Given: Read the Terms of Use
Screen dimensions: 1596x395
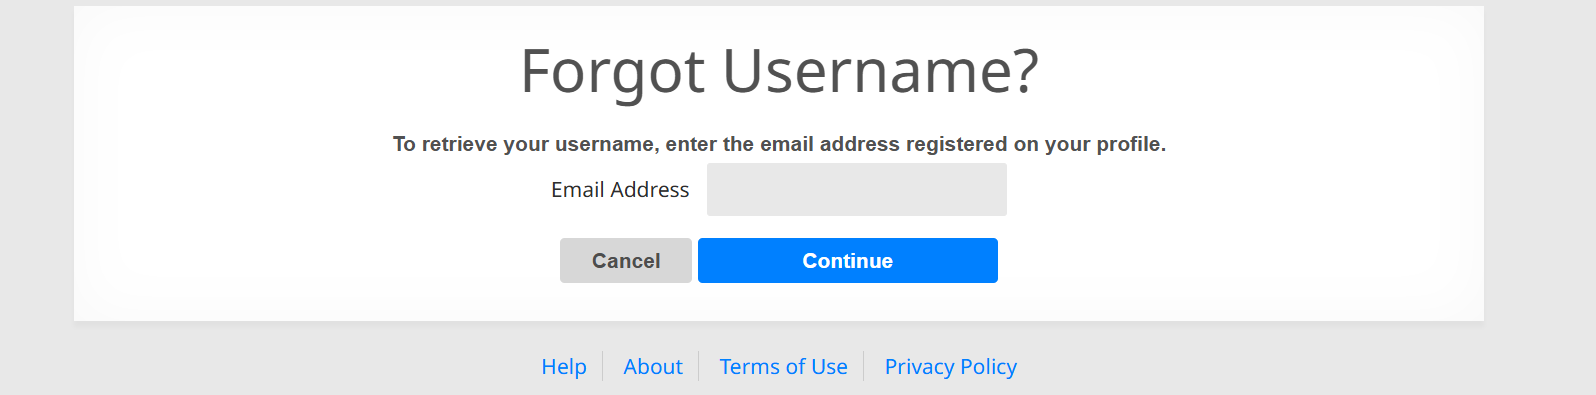Looking at the screenshot, I should tap(783, 366).
